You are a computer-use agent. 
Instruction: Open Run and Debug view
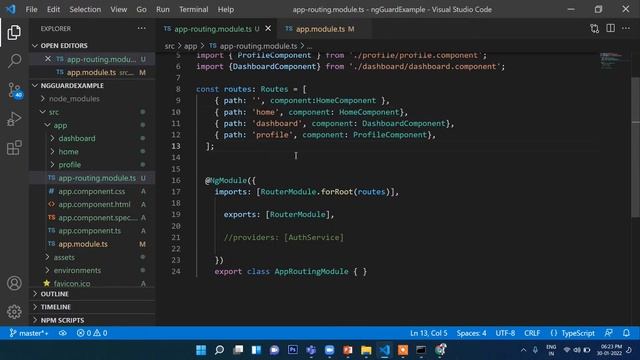pyautogui.click(x=14, y=119)
